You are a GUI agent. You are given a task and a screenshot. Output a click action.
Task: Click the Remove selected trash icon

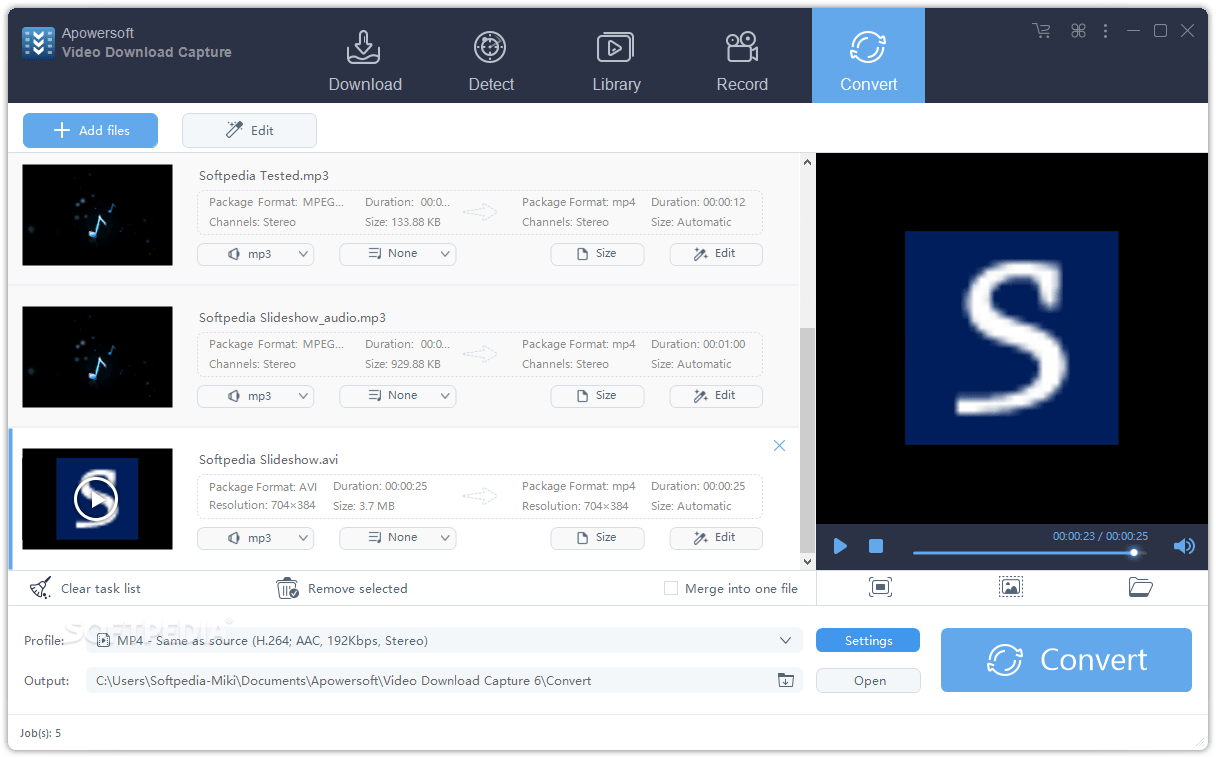288,588
